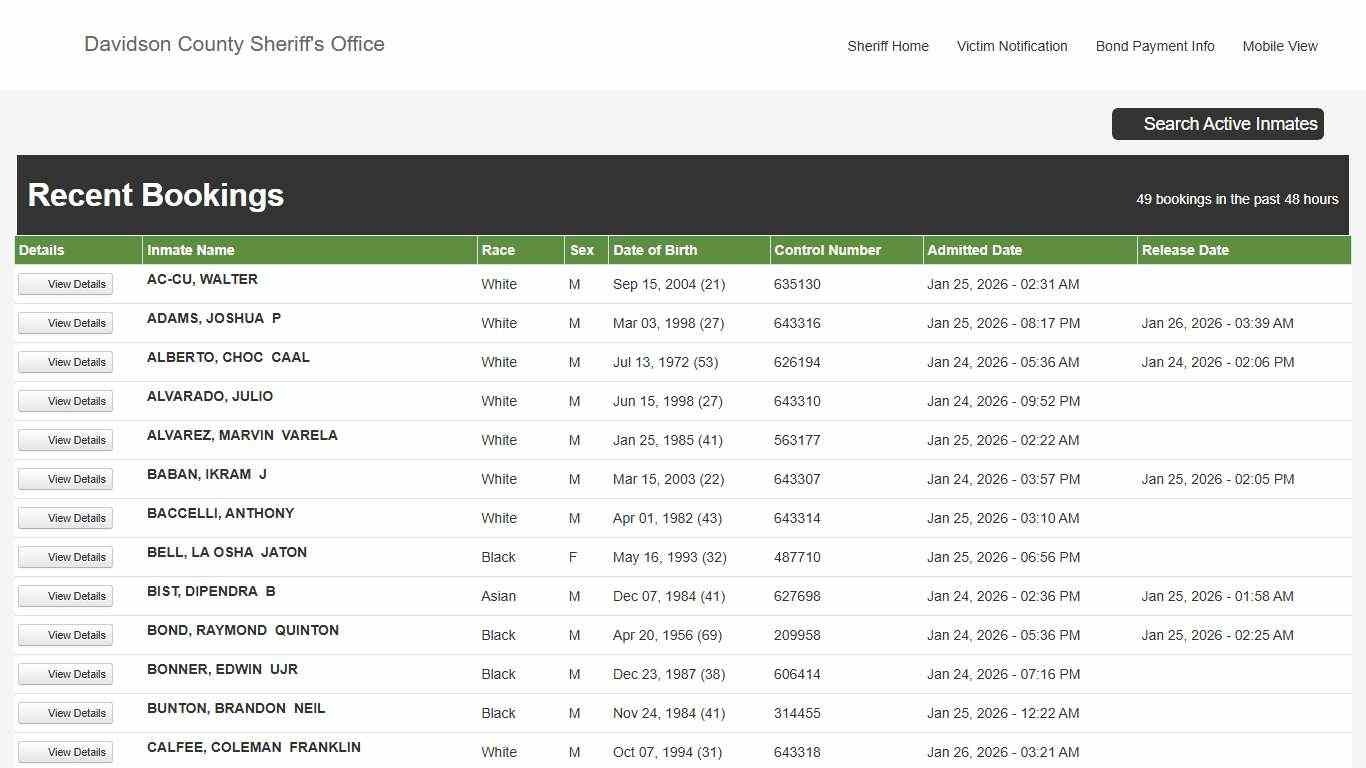Open details for ALBERTO, CHOC CAAL
This screenshot has height=768, width=1366.
pyautogui.click(x=66, y=362)
